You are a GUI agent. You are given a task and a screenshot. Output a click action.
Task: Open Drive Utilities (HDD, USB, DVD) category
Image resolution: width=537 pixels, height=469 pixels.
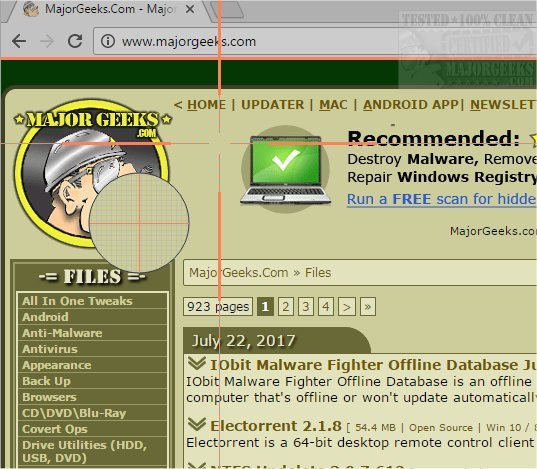(x=84, y=451)
